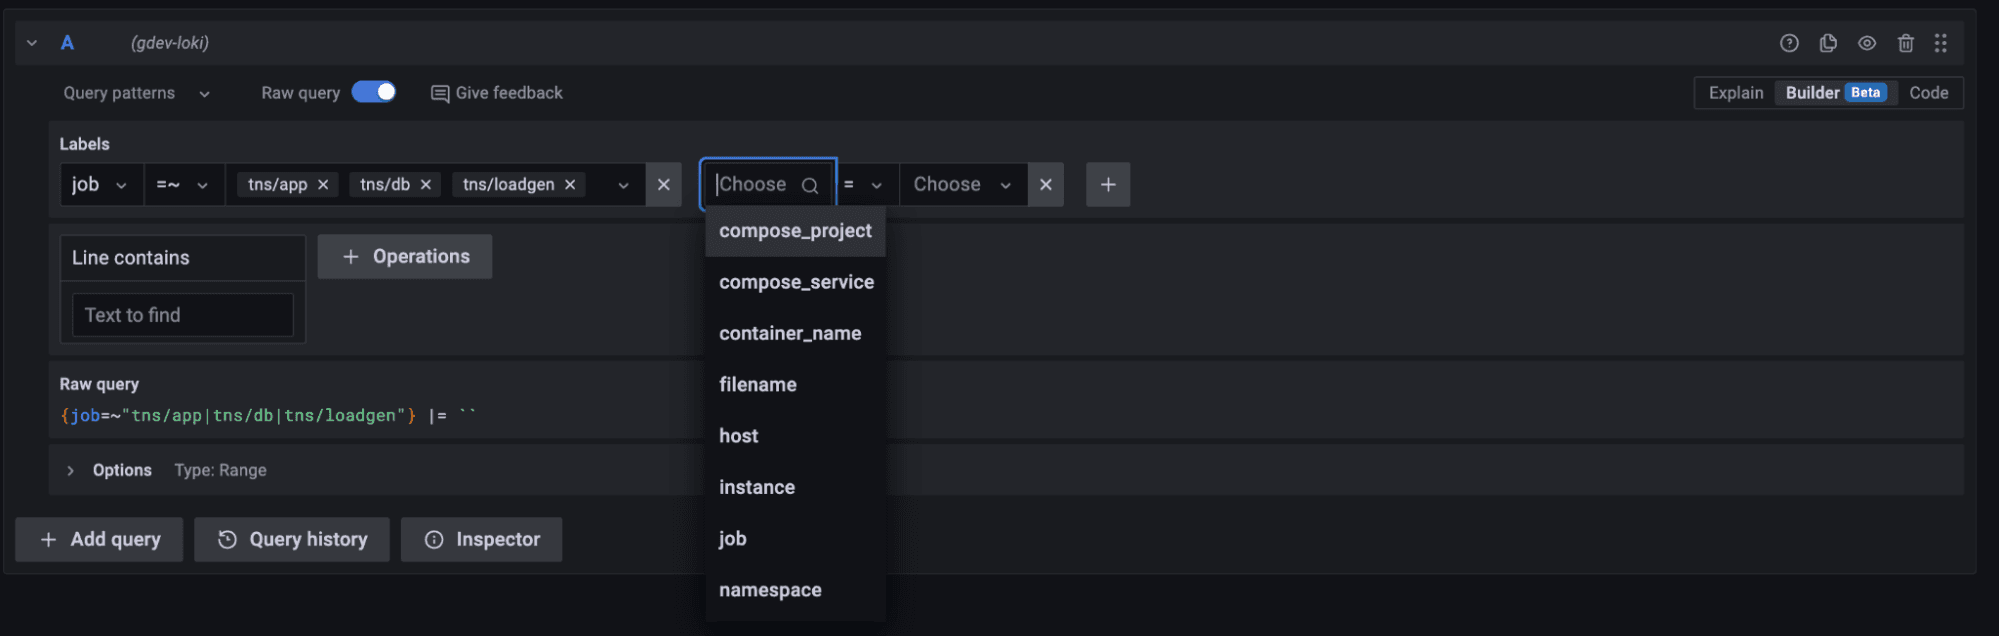The image size is (1999, 637).
Task: Grab the drag handle dots icon
Action: pyautogui.click(x=1941, y=43)
